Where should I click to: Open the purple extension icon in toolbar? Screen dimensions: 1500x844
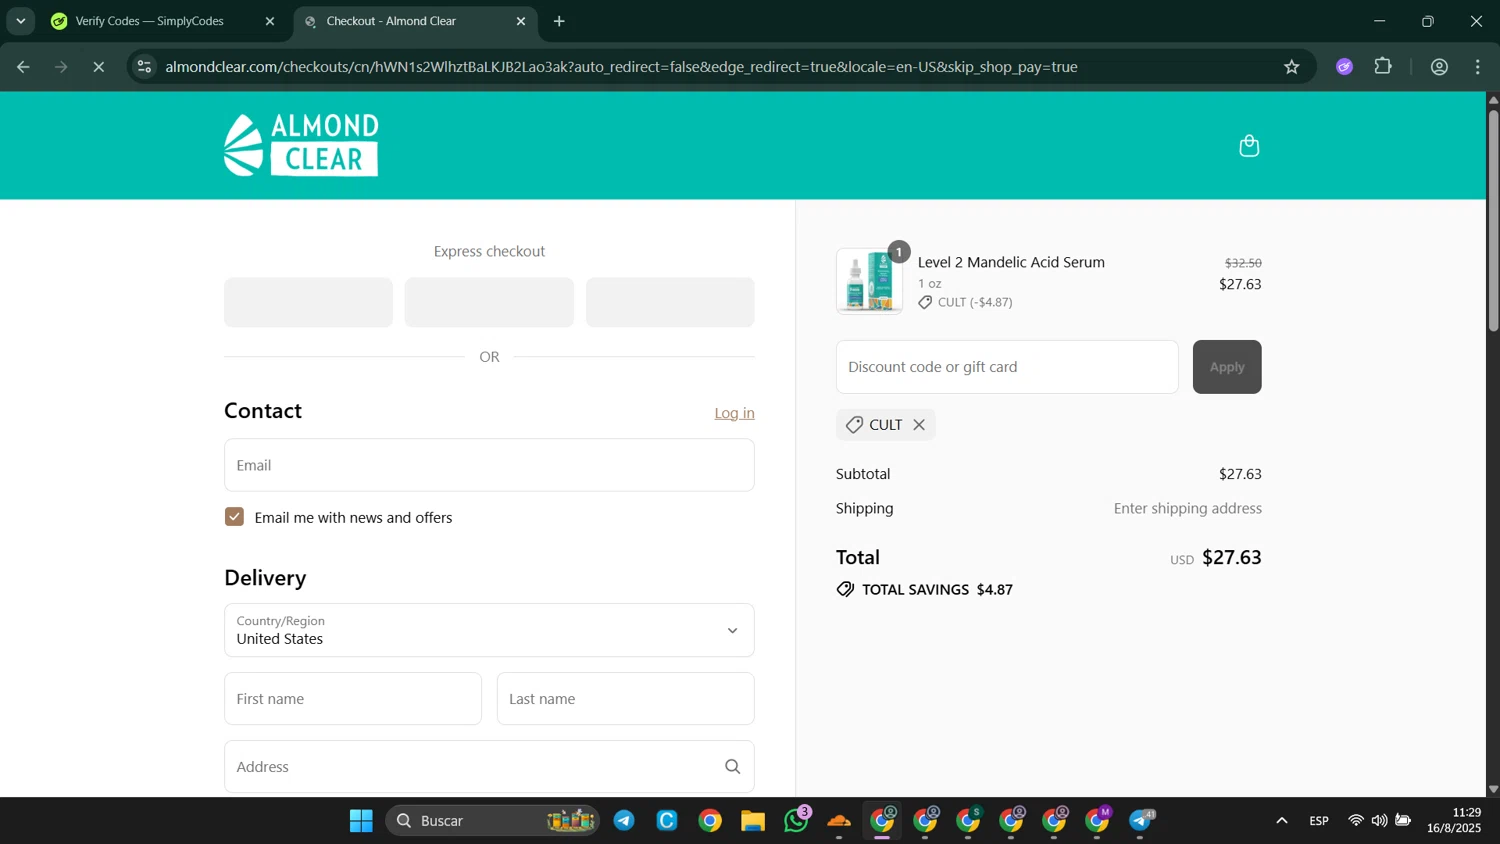pyautogui.click(x=1345, y=67)
